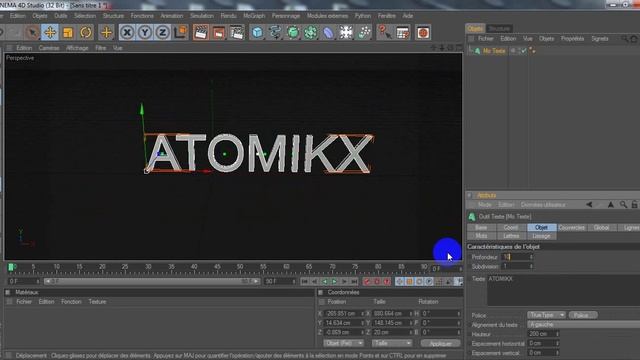Click the Espacement horizontal stepper

point(557,343)
